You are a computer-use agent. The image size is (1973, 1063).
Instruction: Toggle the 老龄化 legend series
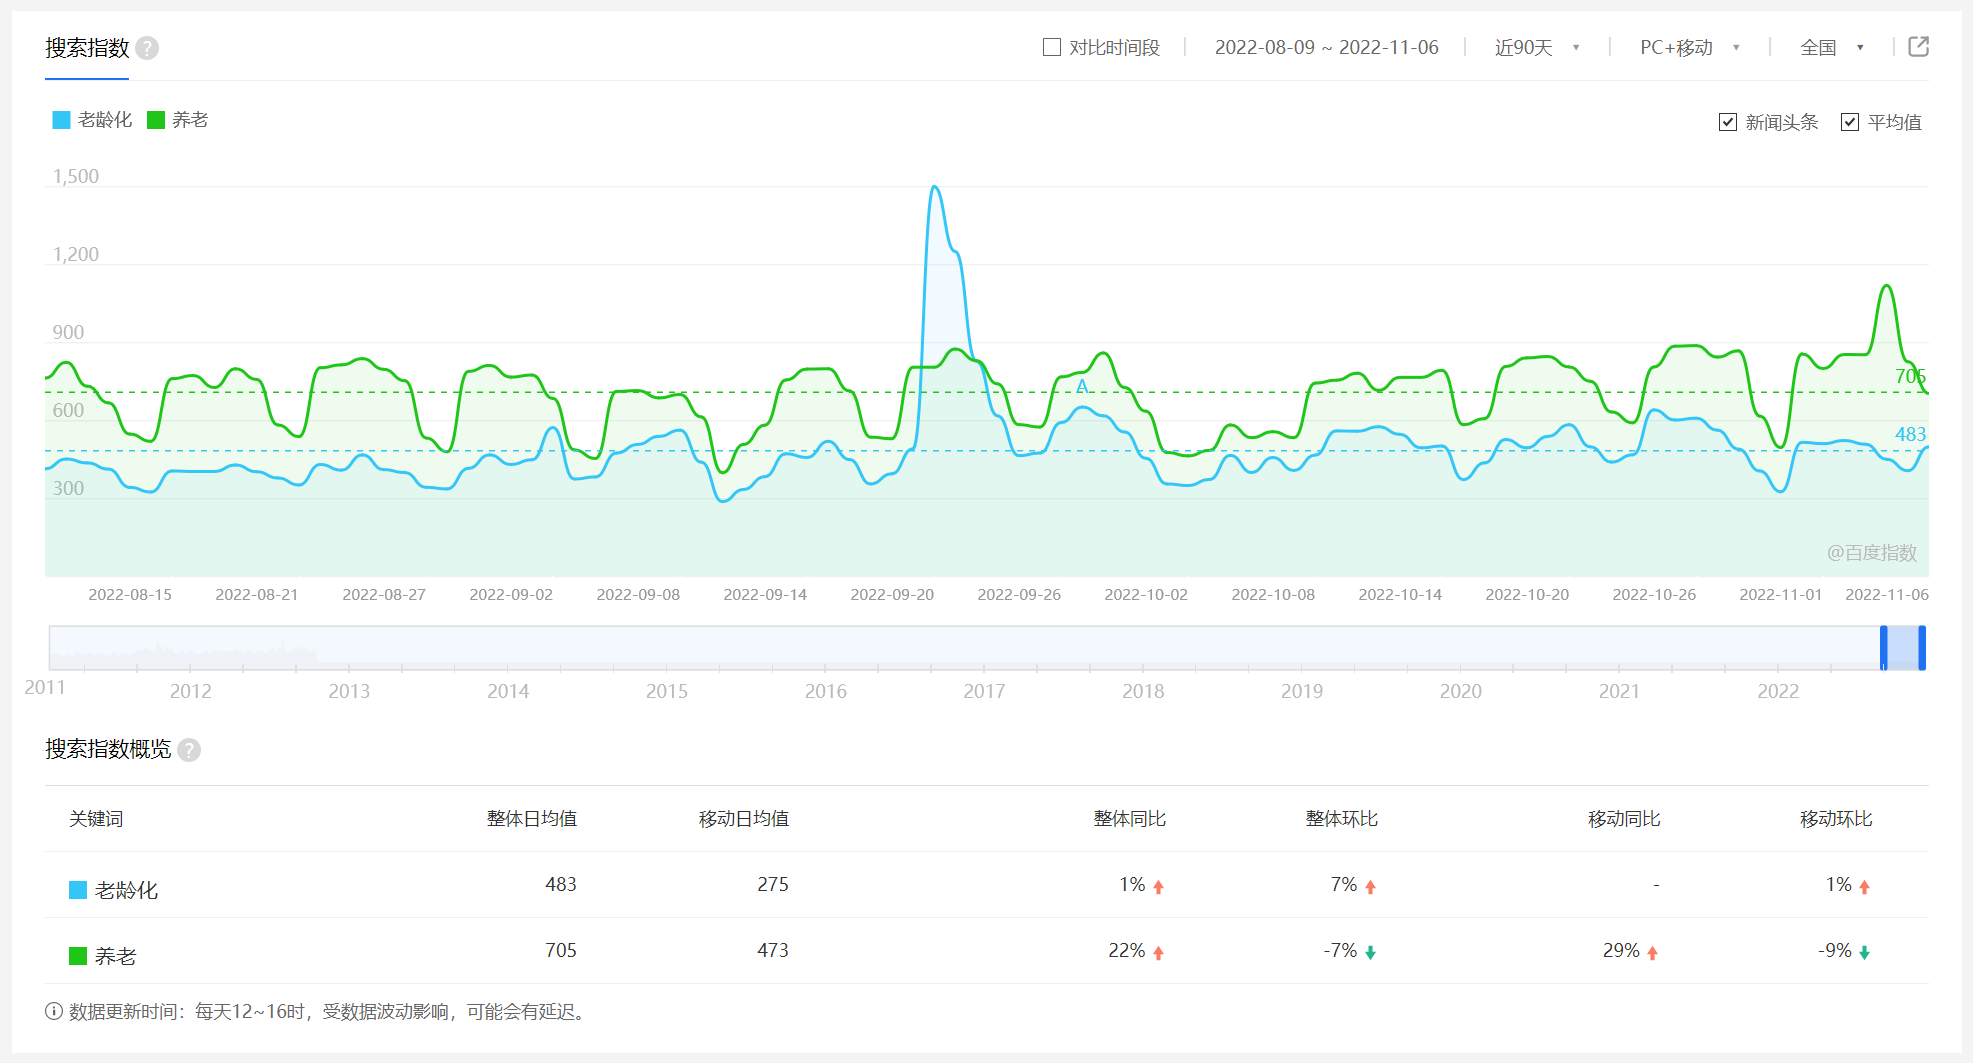click(x=92, y=120)
